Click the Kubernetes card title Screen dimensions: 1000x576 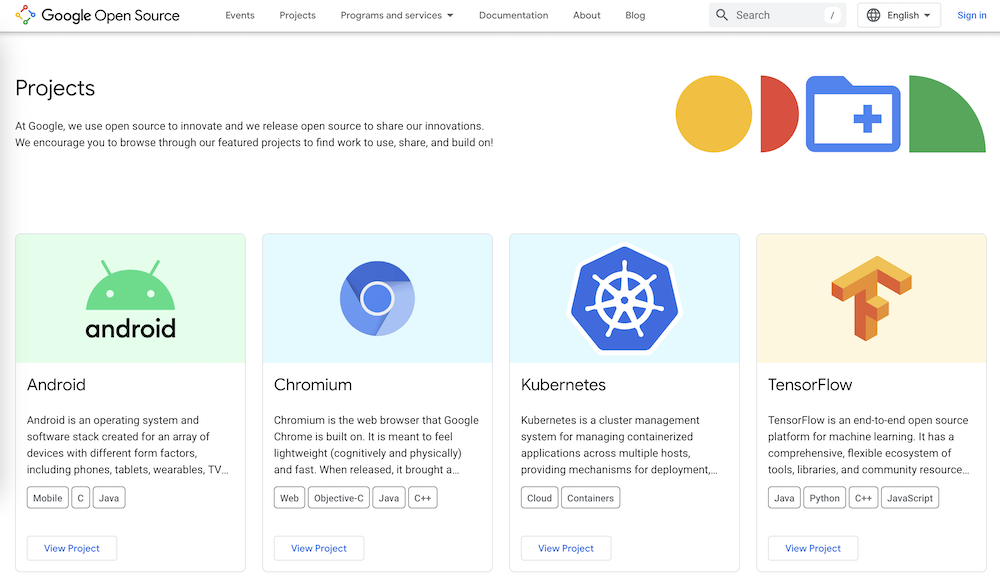563,385
